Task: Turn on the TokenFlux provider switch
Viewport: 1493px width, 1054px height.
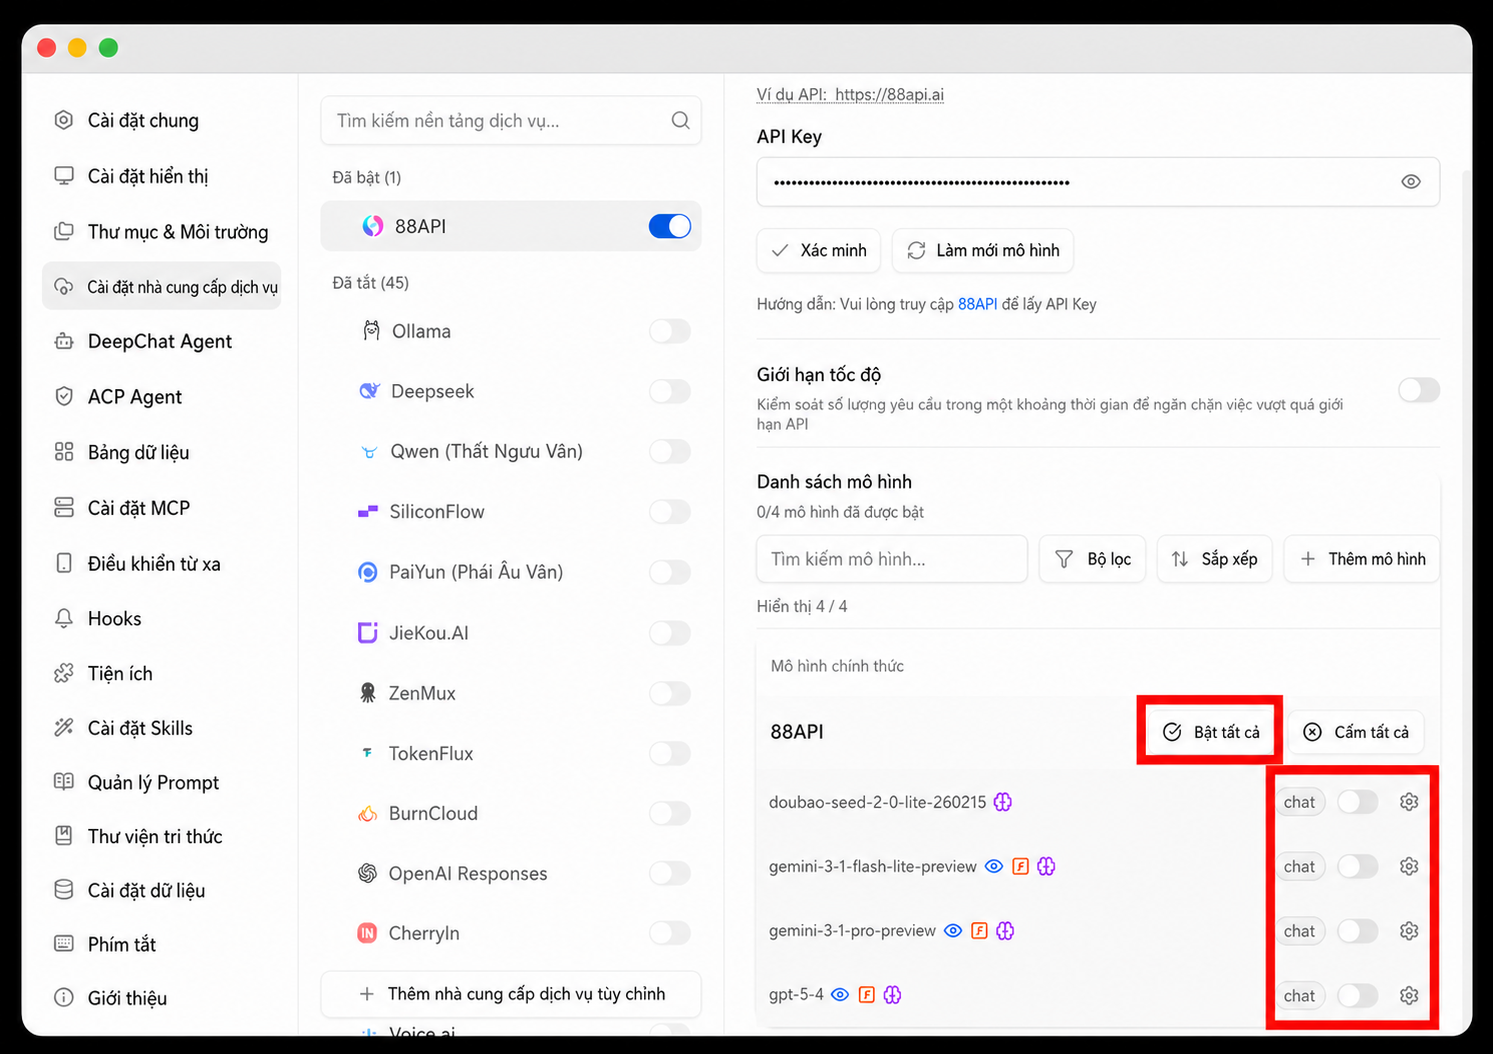Action: (x=670, y=753)
